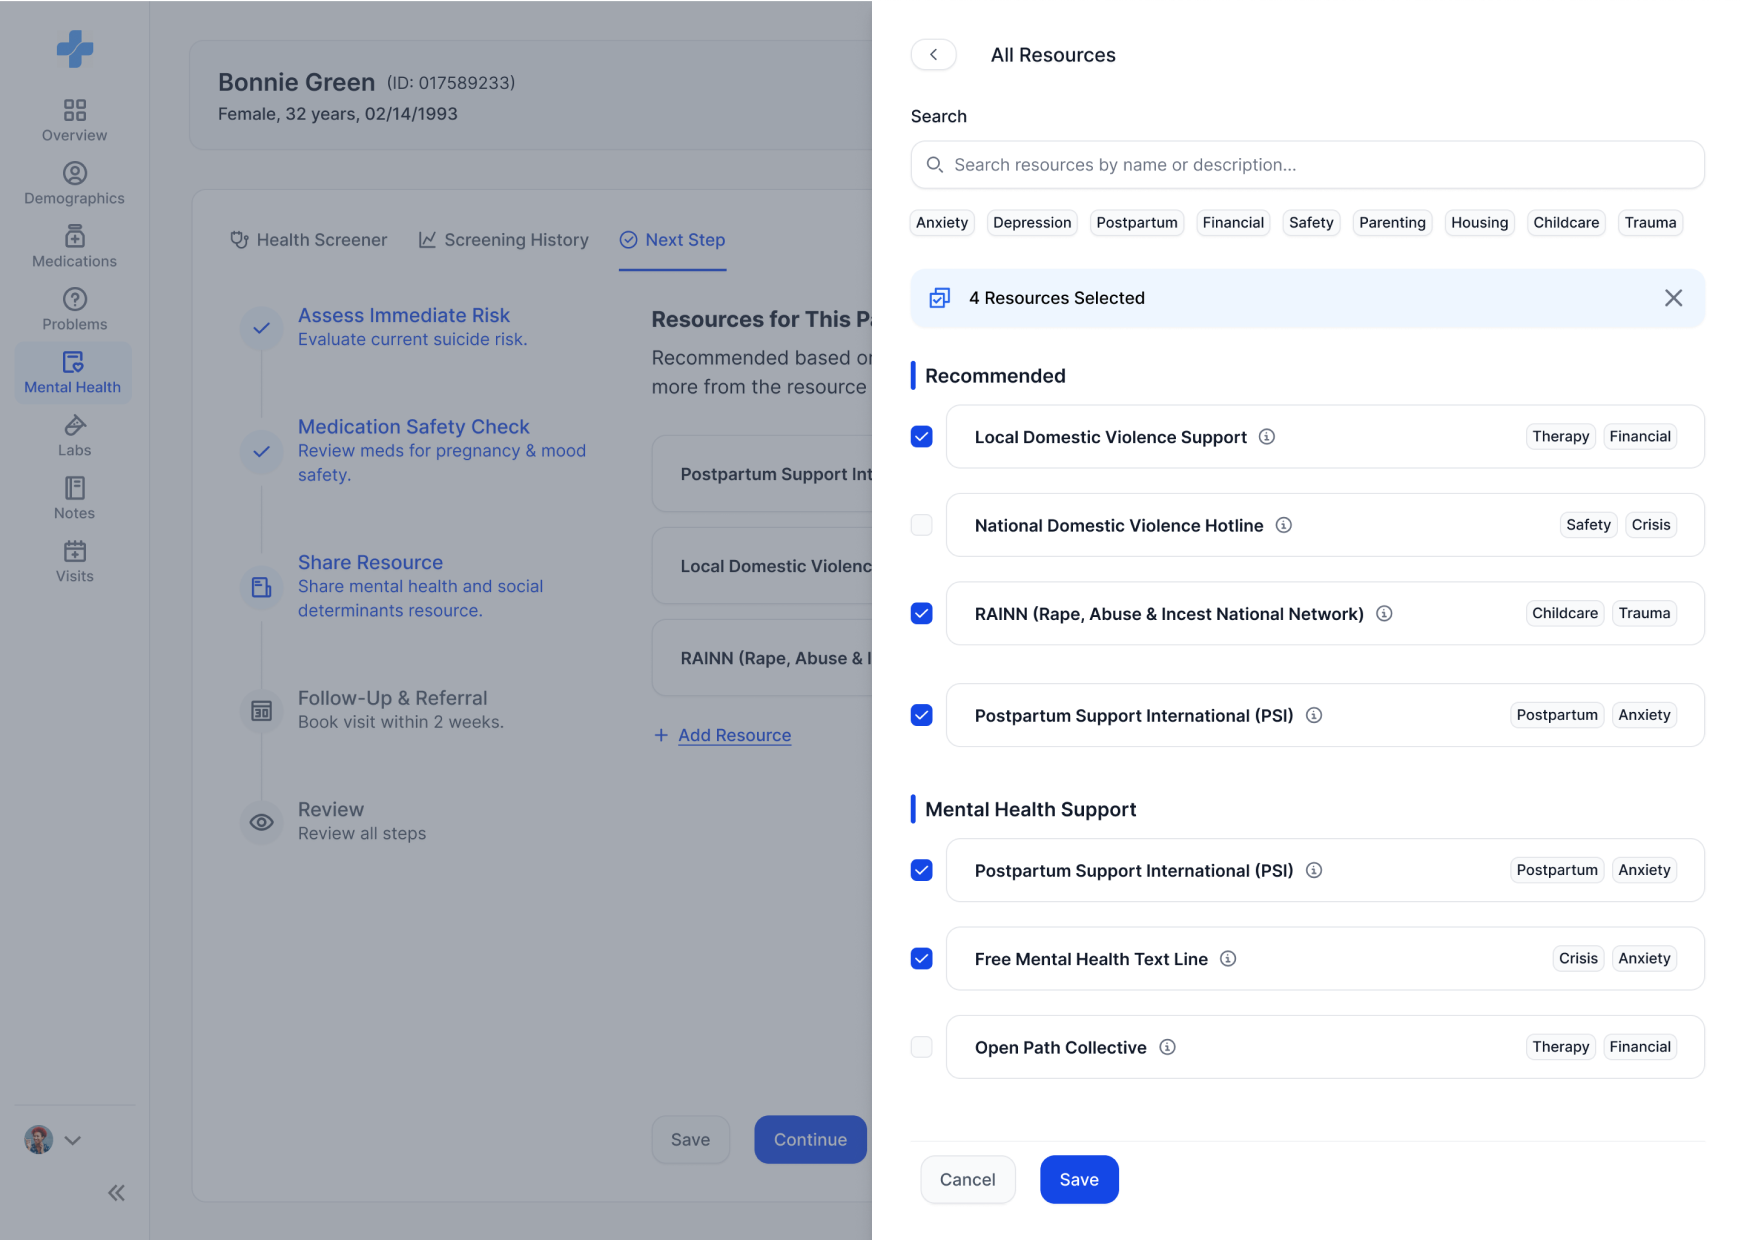1744x1240 pixels.
Task: Select the Next Step tab
Action: 672,240
